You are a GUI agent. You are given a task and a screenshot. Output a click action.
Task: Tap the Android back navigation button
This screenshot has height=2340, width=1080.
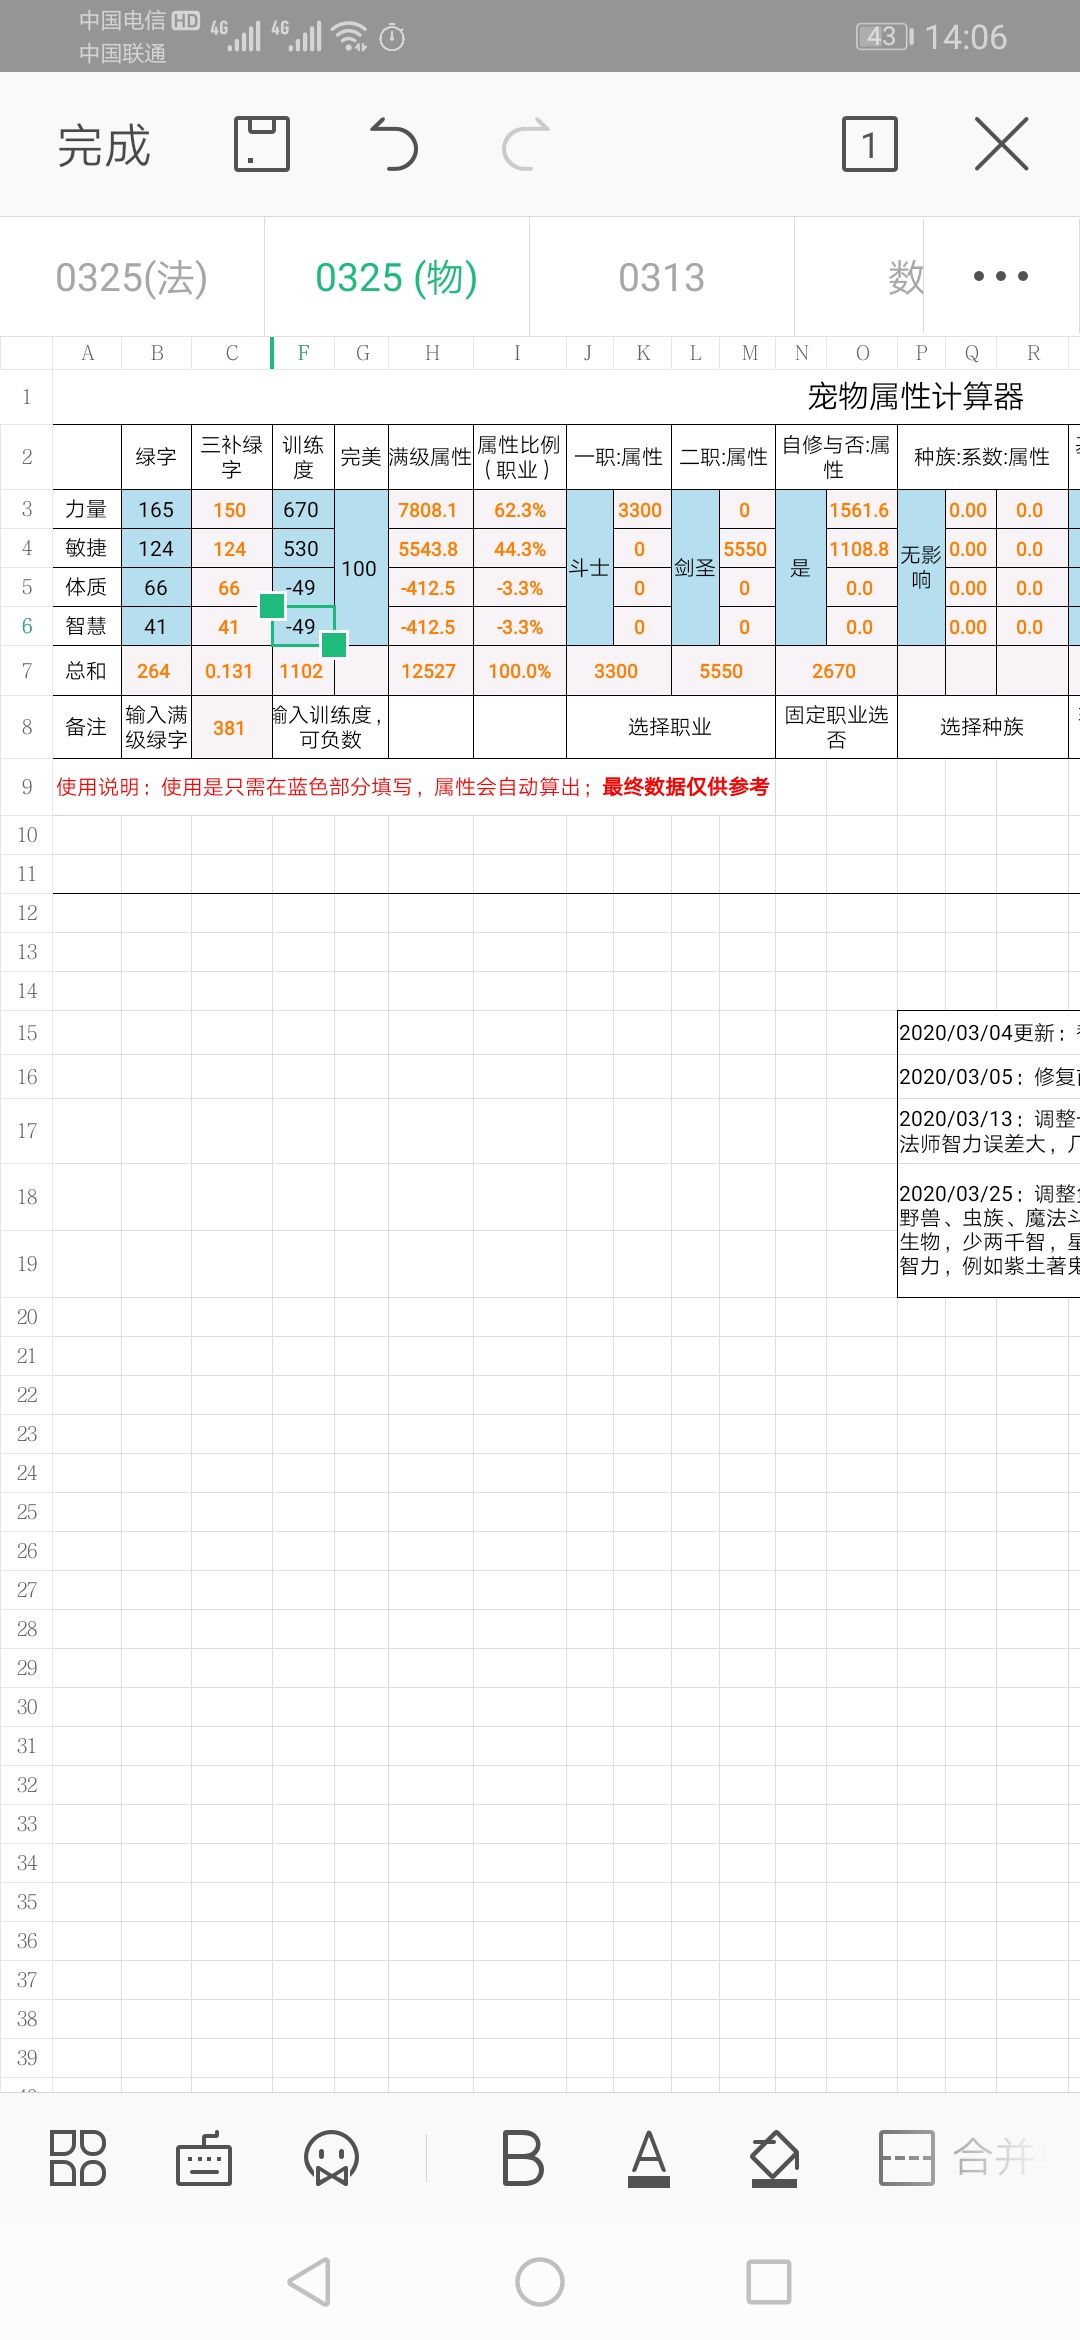tap(309, 2282)
